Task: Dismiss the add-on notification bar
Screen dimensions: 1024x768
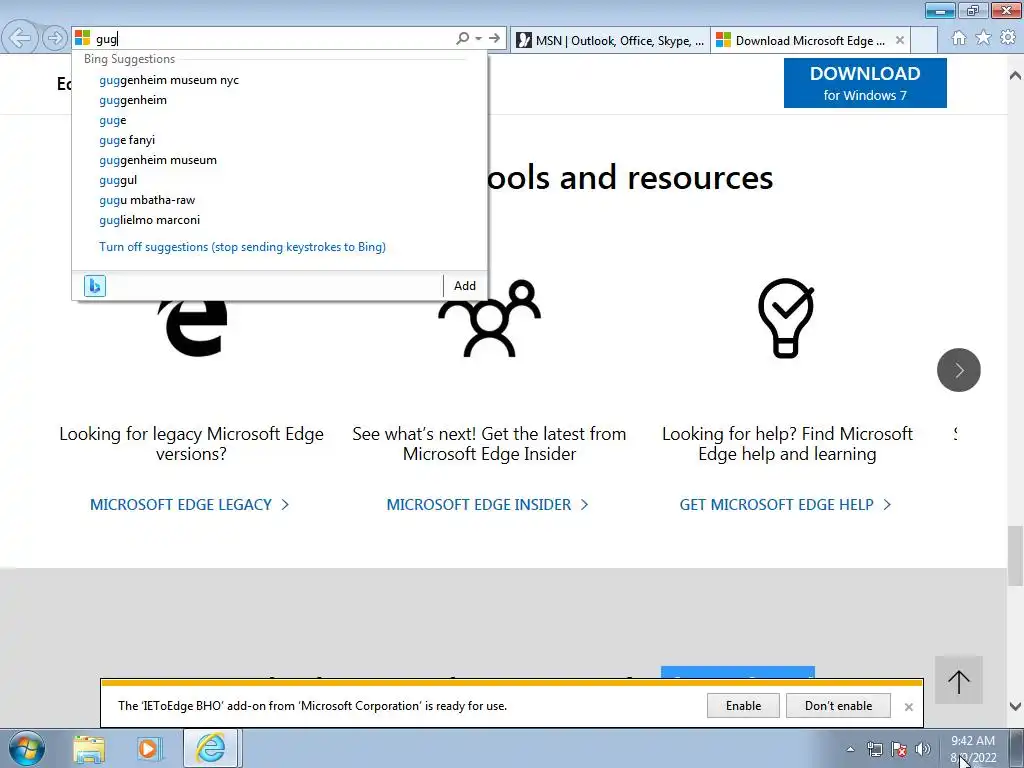Action: pos(908,707)
